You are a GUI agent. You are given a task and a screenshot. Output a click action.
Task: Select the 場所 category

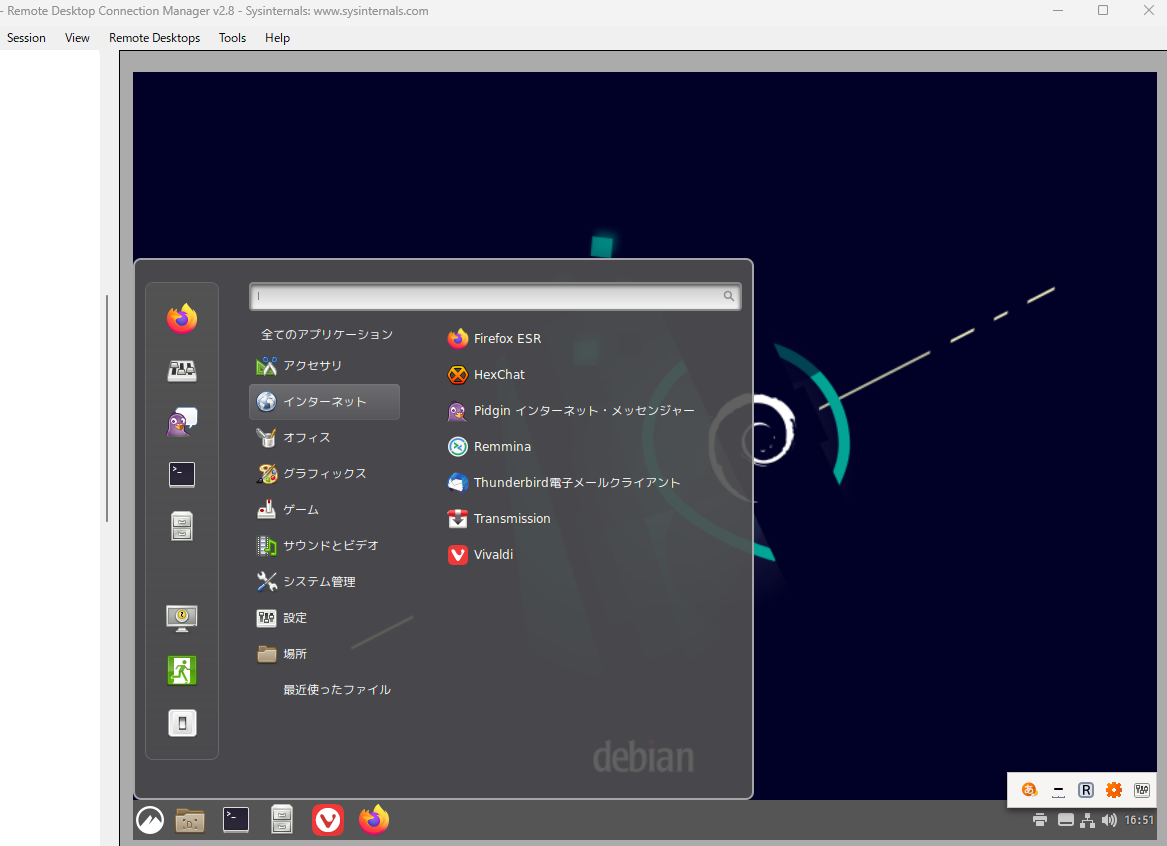324,654
